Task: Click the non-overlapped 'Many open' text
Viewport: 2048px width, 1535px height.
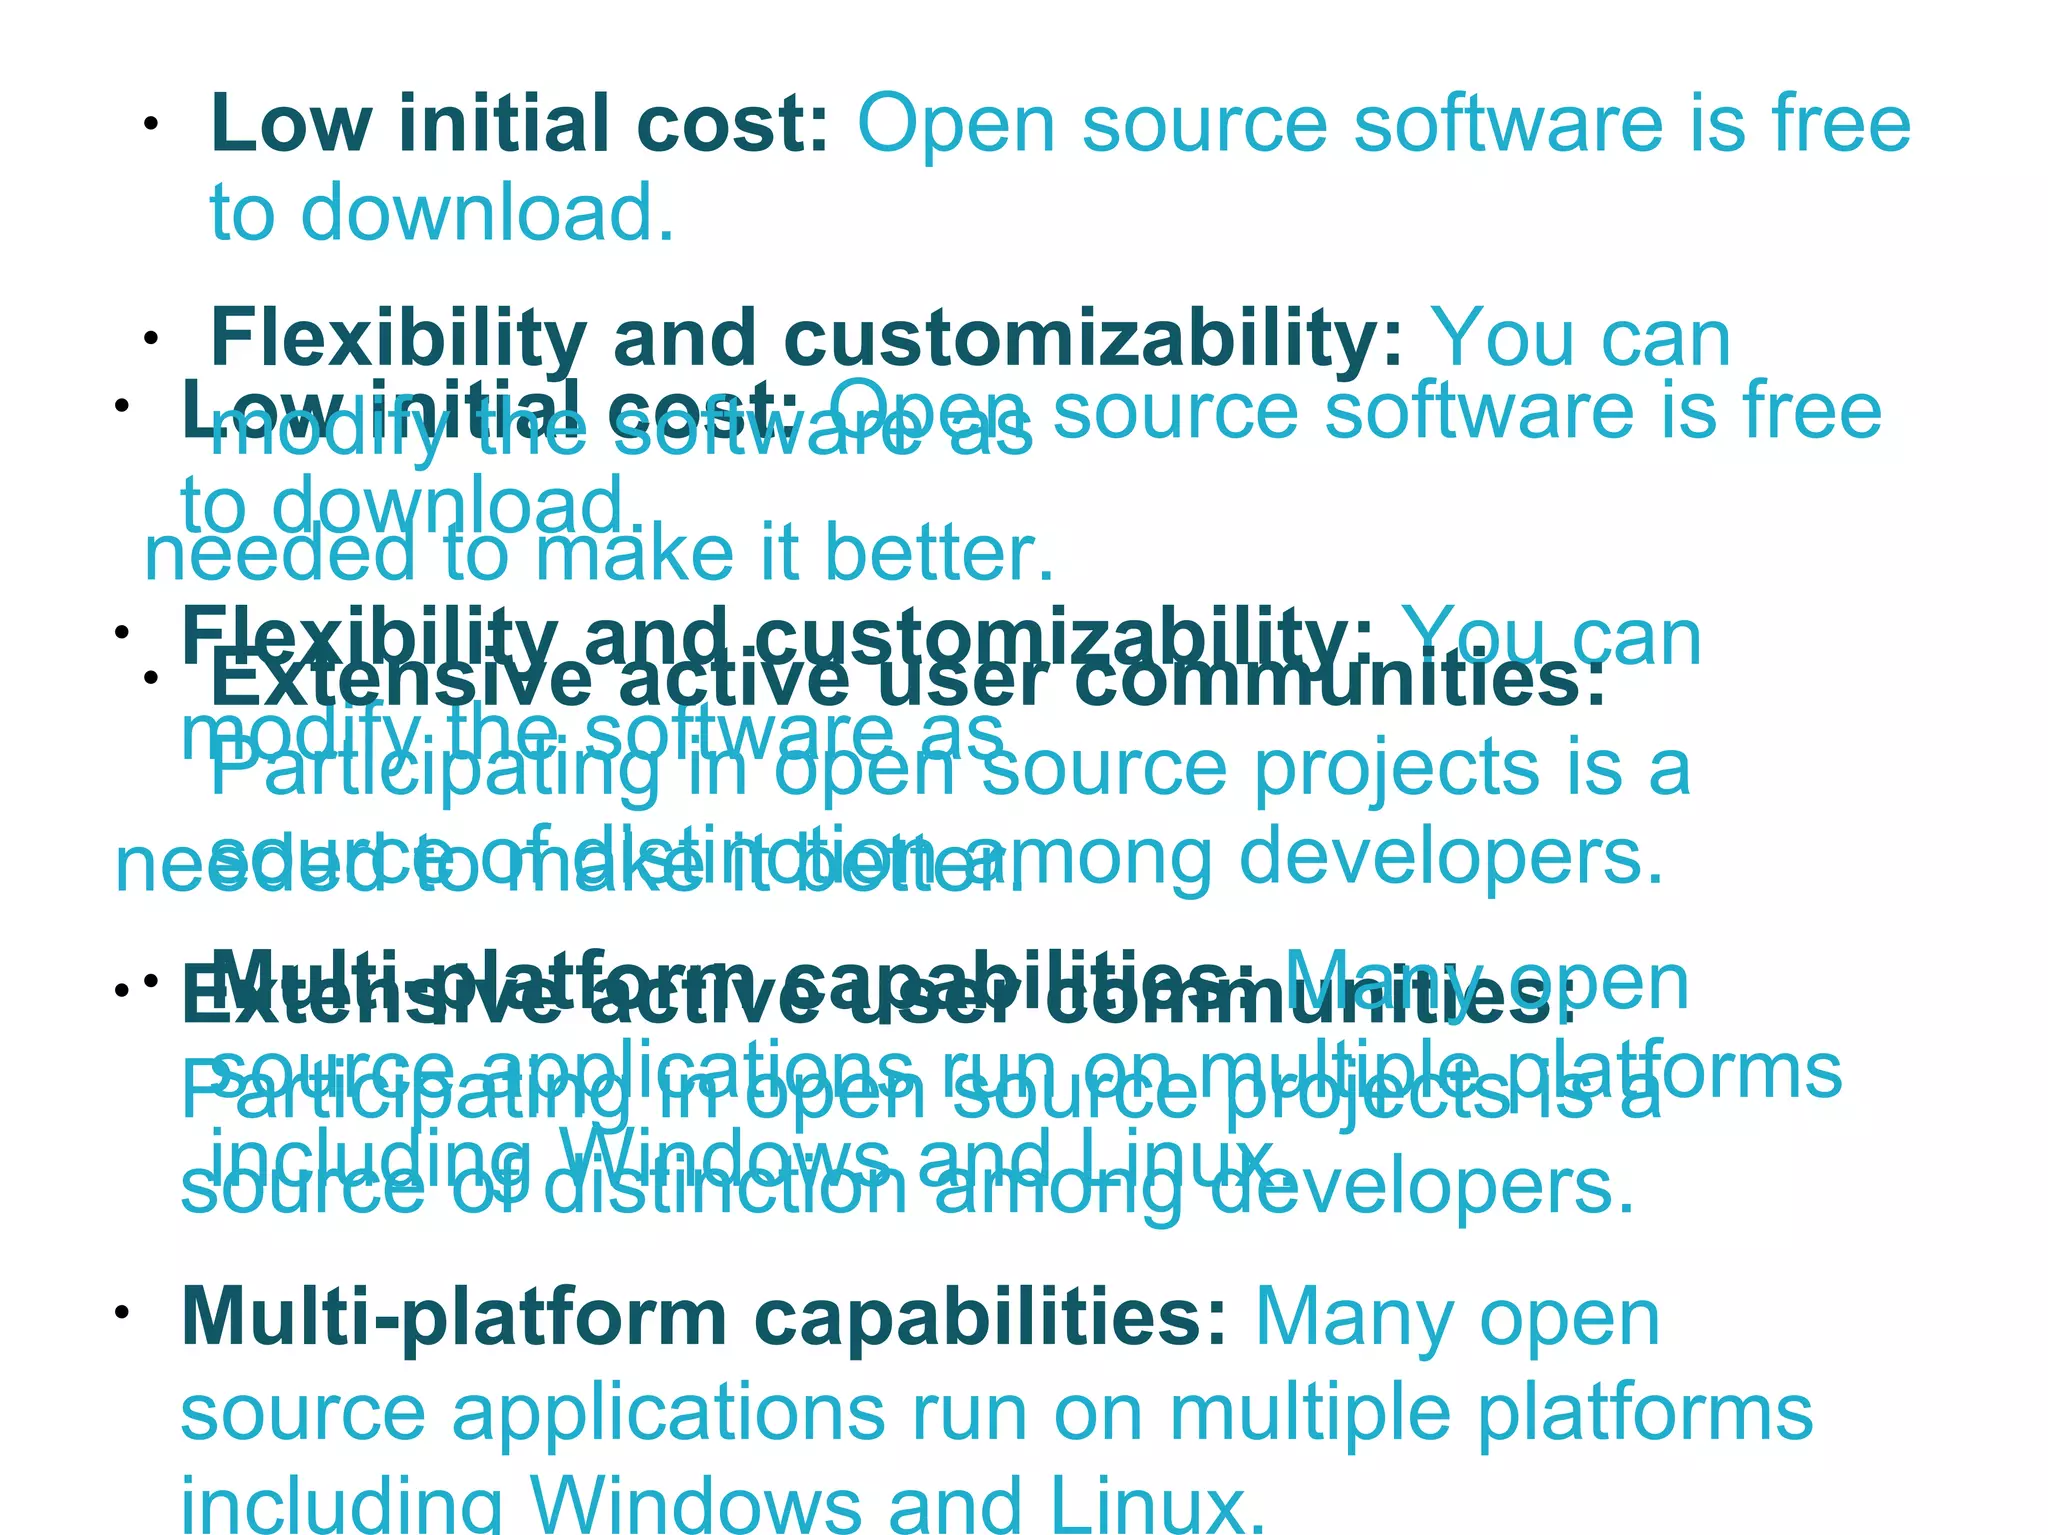Action: pos(1458,1318)
